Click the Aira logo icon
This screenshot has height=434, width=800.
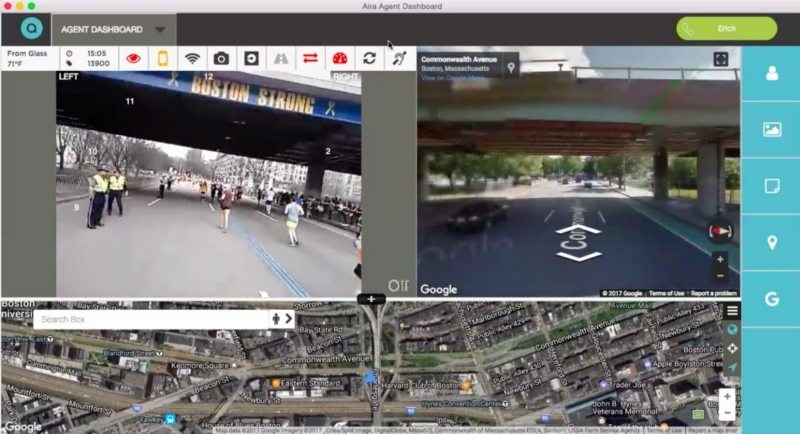[32, 29]
